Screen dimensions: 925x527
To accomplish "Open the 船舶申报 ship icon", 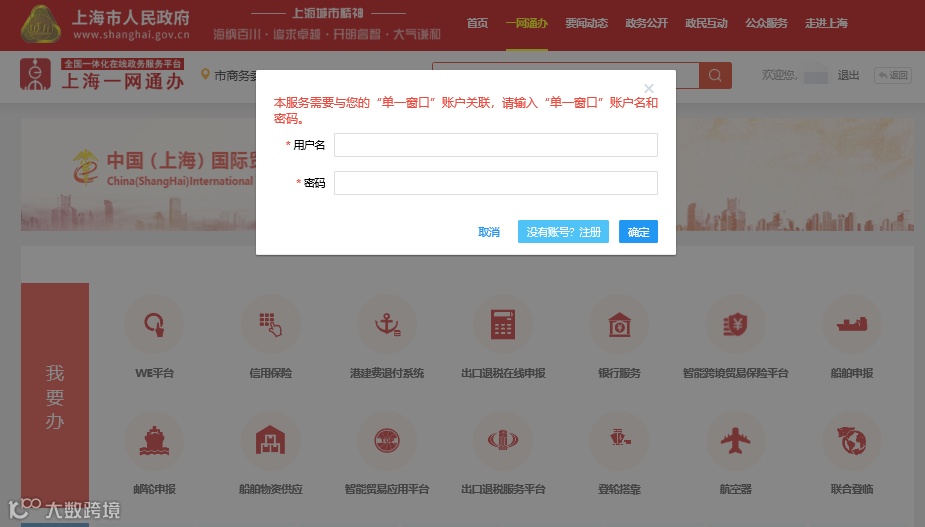I will [852, 325].
